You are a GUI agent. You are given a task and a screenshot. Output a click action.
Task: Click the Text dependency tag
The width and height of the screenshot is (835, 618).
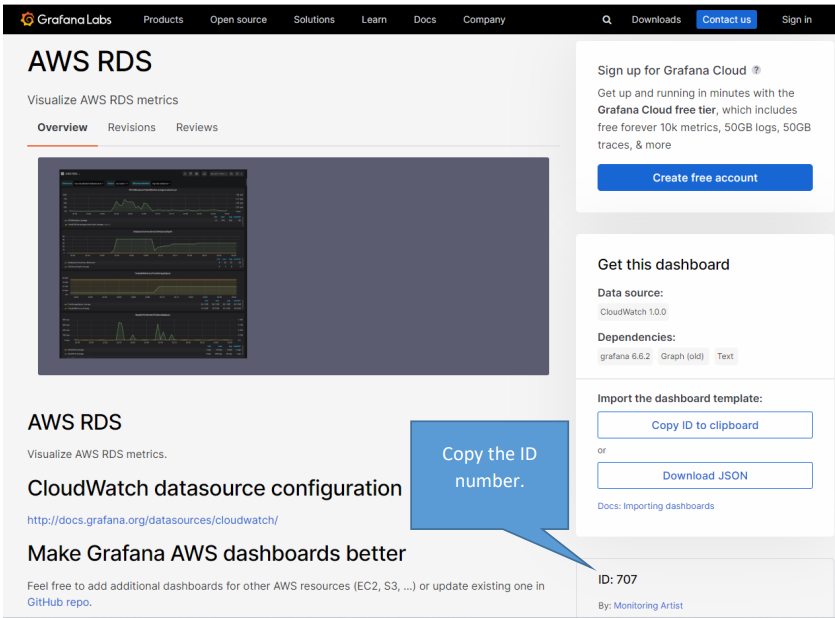(x=725, y=356)
